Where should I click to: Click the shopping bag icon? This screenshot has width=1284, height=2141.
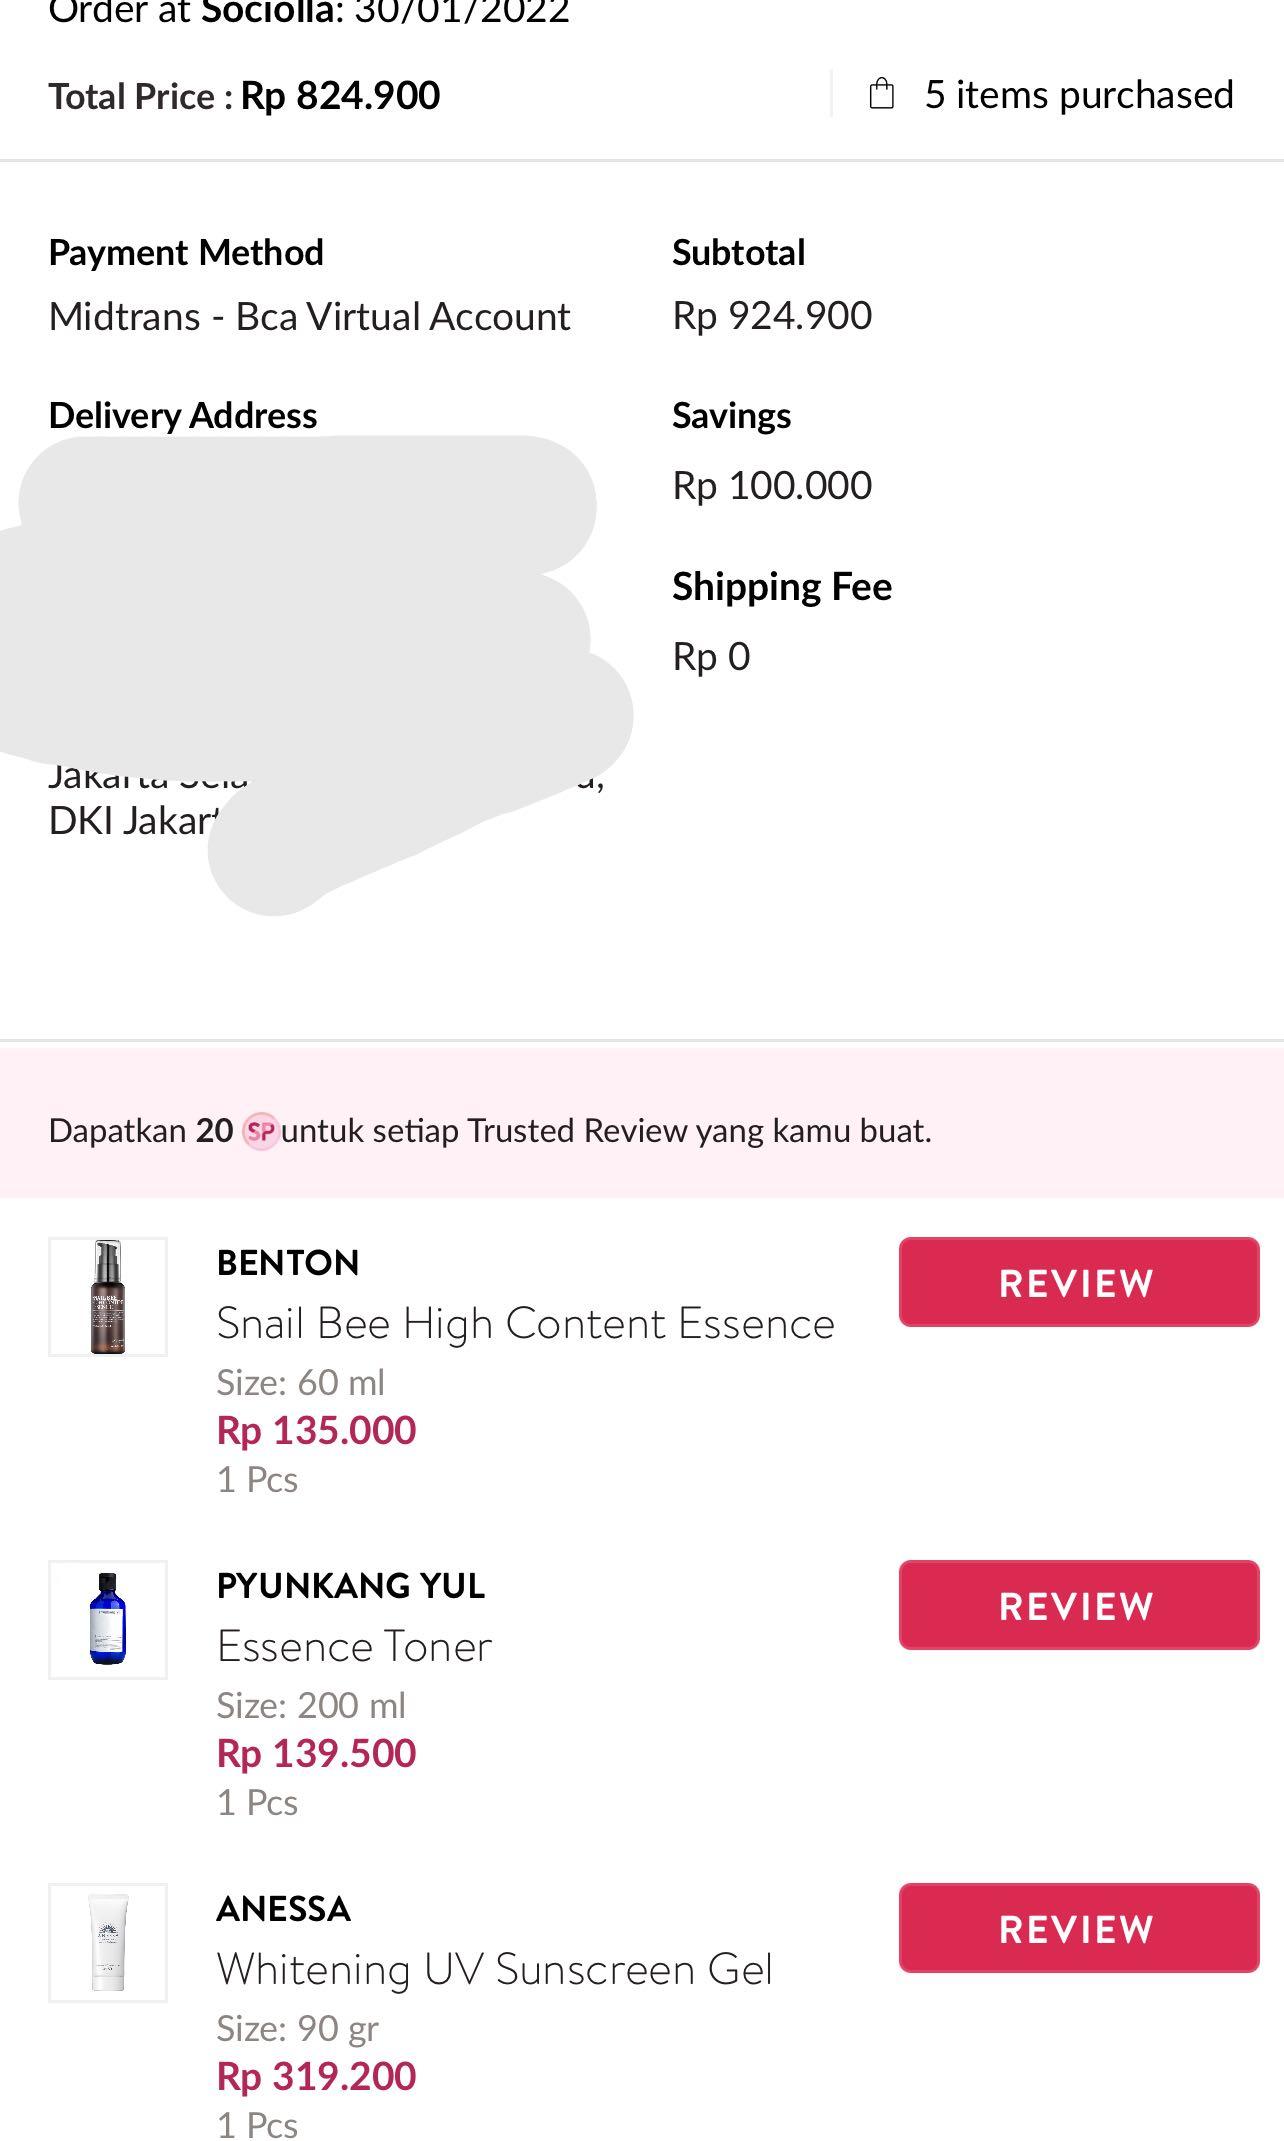pyautogui.click(x=881, y=94)
